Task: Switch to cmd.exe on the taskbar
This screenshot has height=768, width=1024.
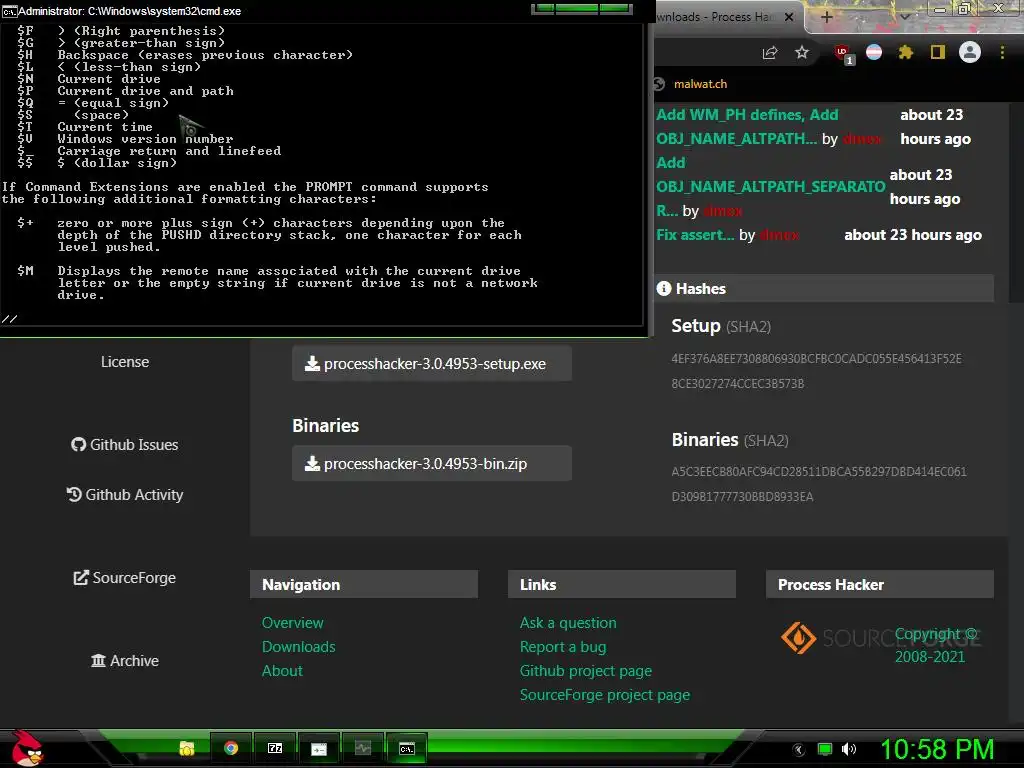Action: point(407,748)
